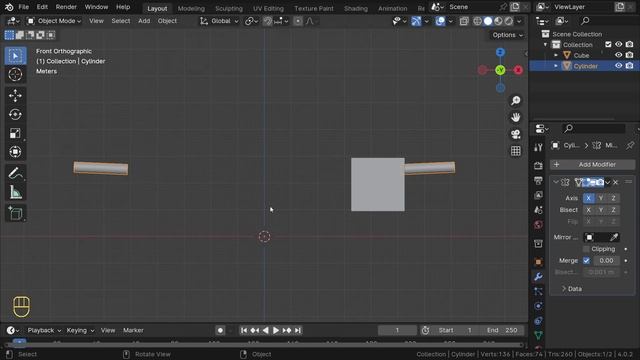Open the Tool properties tab
This screenshot has width=640, height=360.
pyautogui.click(x=538, y=147)
